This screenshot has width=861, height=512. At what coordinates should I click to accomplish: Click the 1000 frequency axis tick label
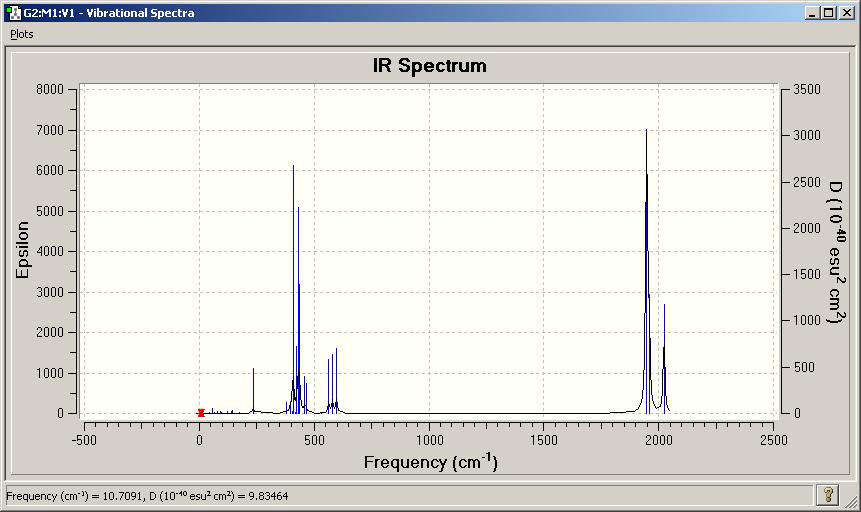tap(429, 440)
